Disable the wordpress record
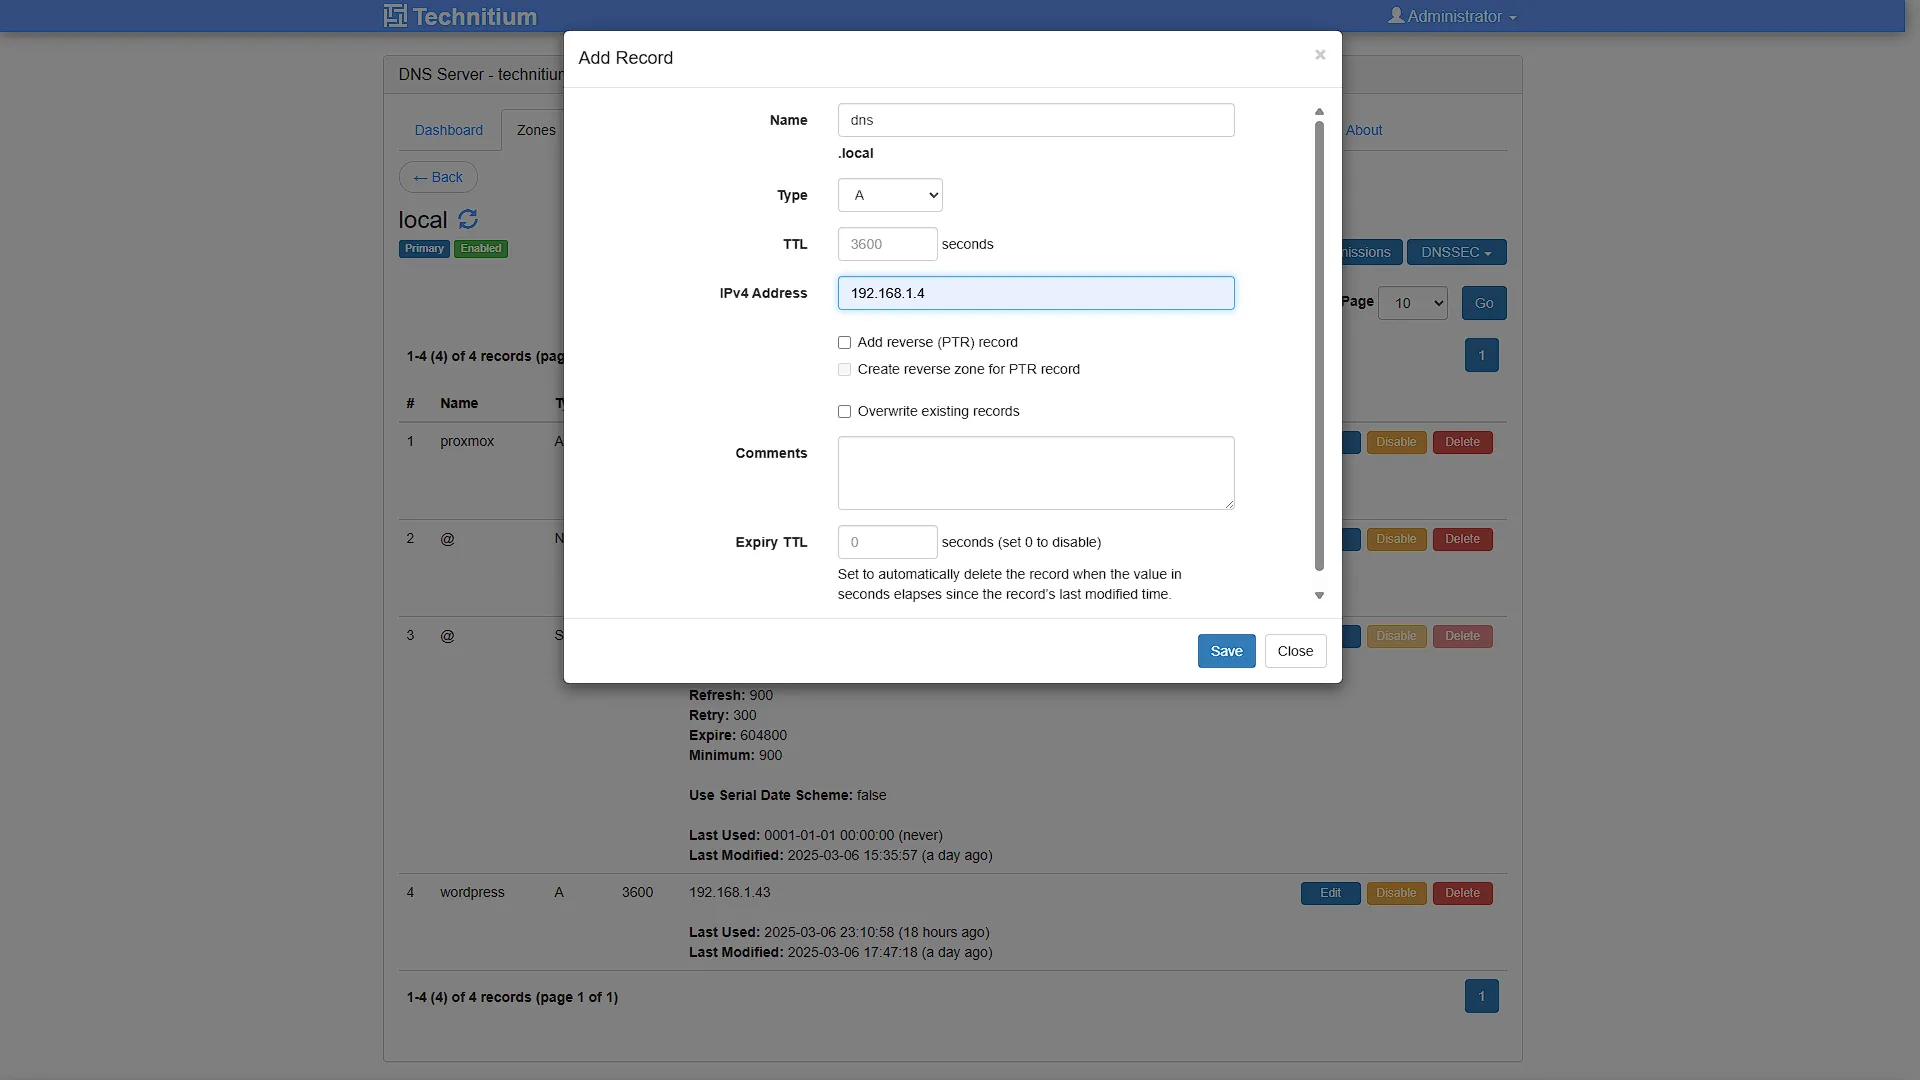The image size is (1920, 1080). click(1396, 893)
